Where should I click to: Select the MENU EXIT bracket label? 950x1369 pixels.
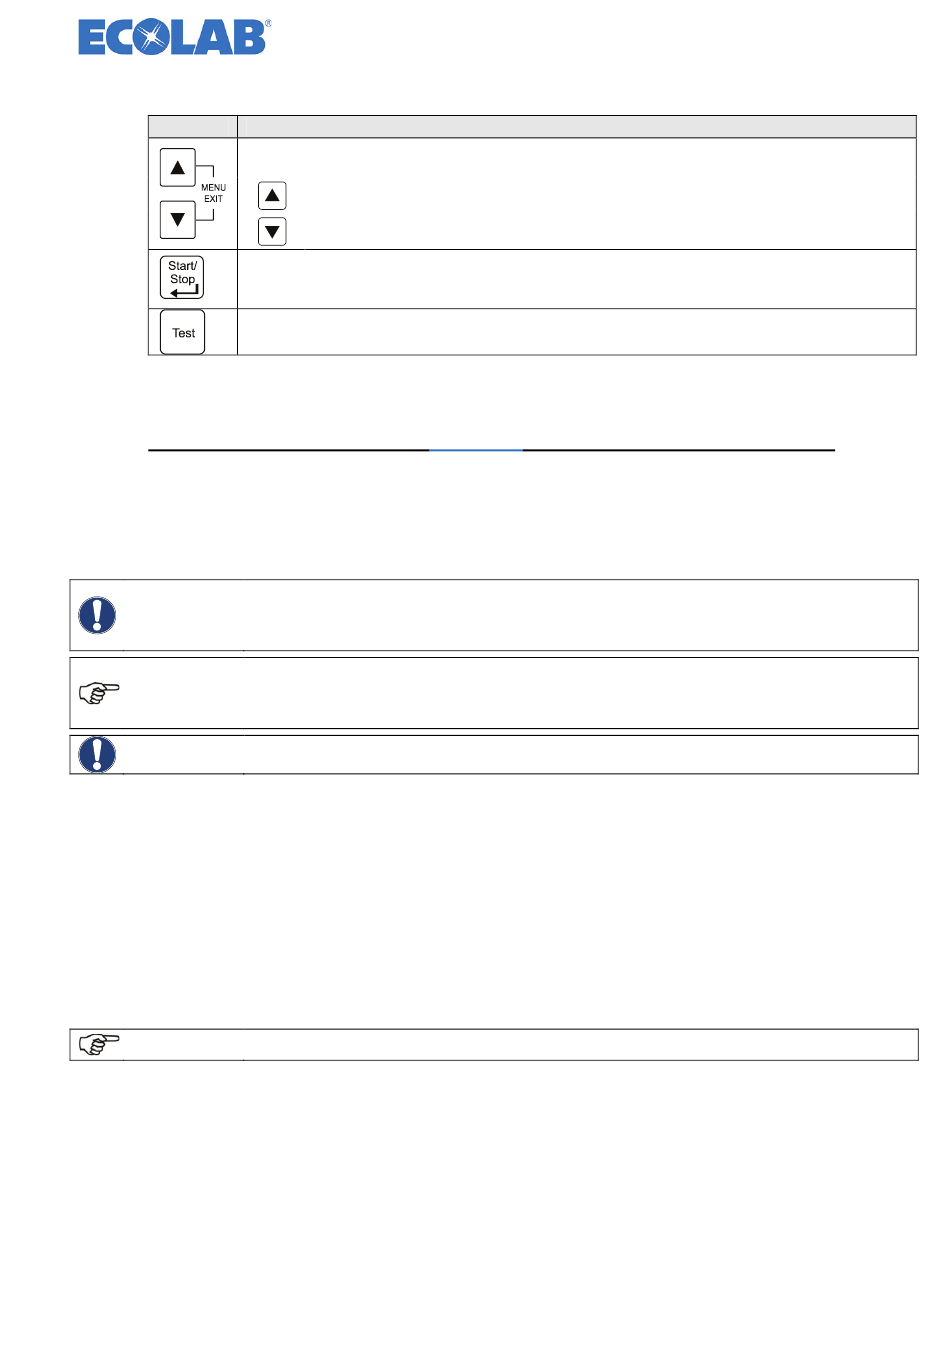[213, 193]
